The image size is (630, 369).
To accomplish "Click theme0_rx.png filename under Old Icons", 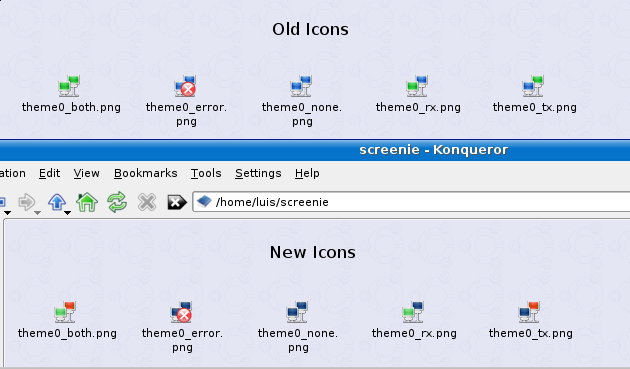I will [x=418, y=107].
